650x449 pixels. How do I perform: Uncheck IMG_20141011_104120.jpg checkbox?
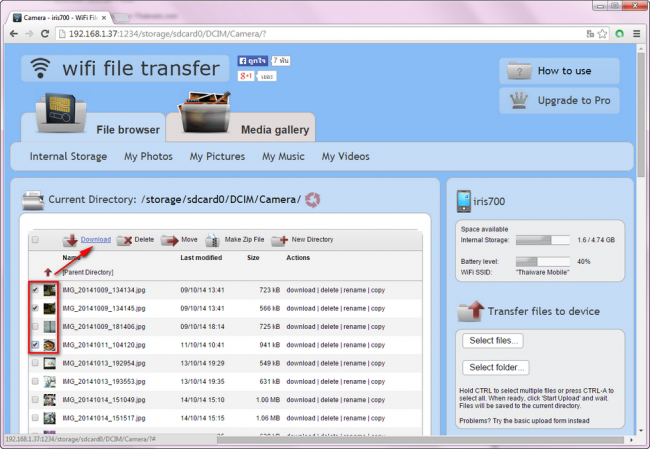[x=35, y=345]
